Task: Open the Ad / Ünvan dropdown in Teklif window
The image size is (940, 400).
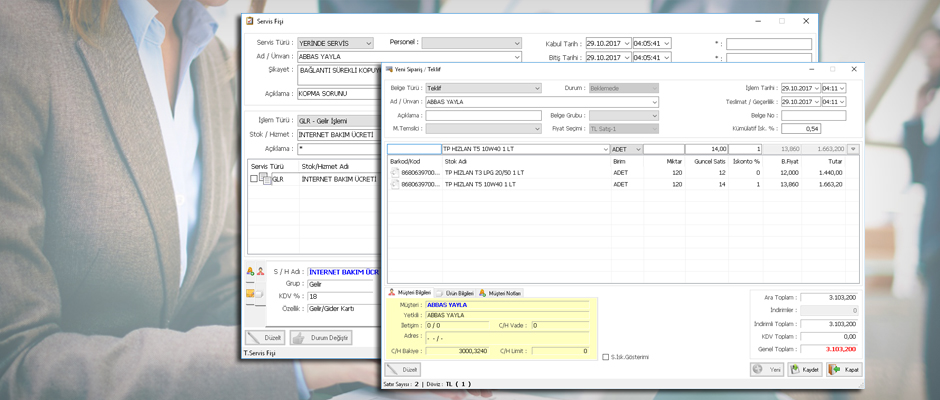Action: [x=655, y=102]
